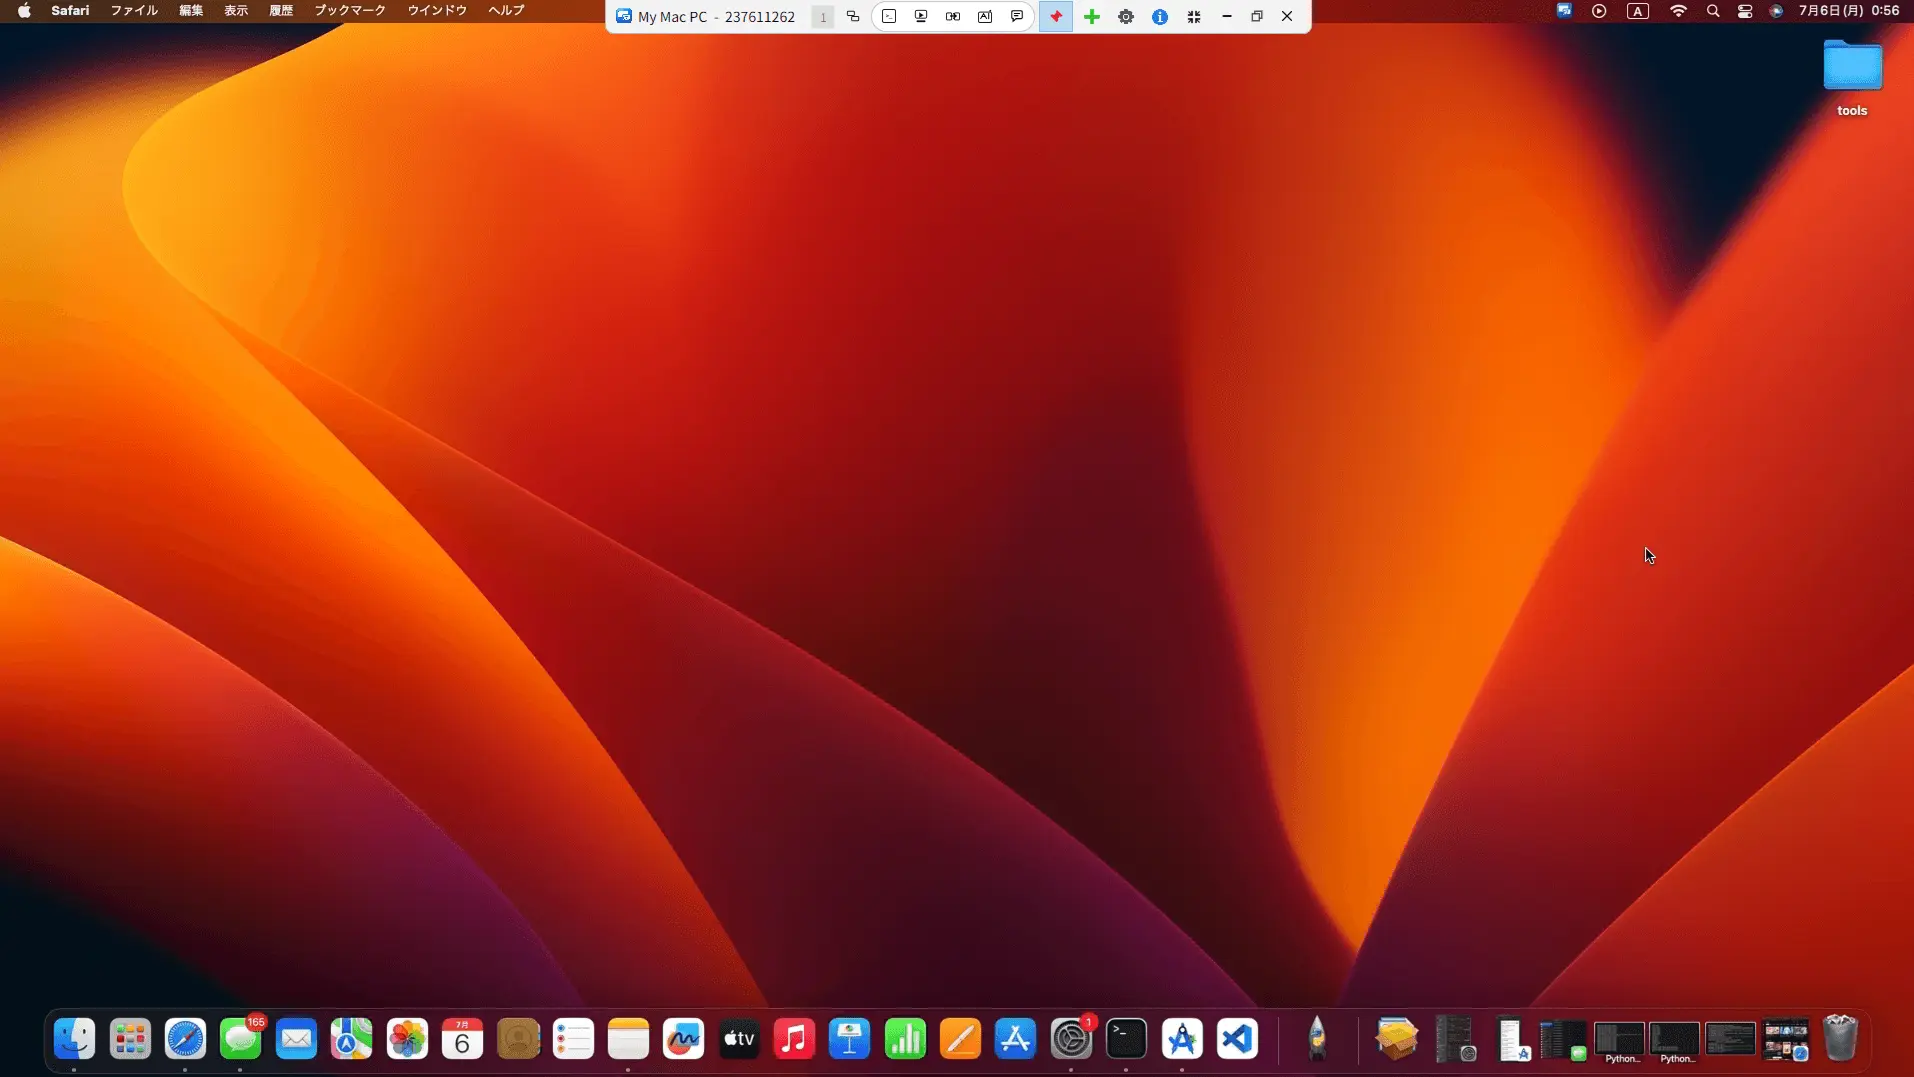1914x1077 pixels.
Task: Click the linked arrows icon in session toolbar
Action: click(x=953, y=17)
